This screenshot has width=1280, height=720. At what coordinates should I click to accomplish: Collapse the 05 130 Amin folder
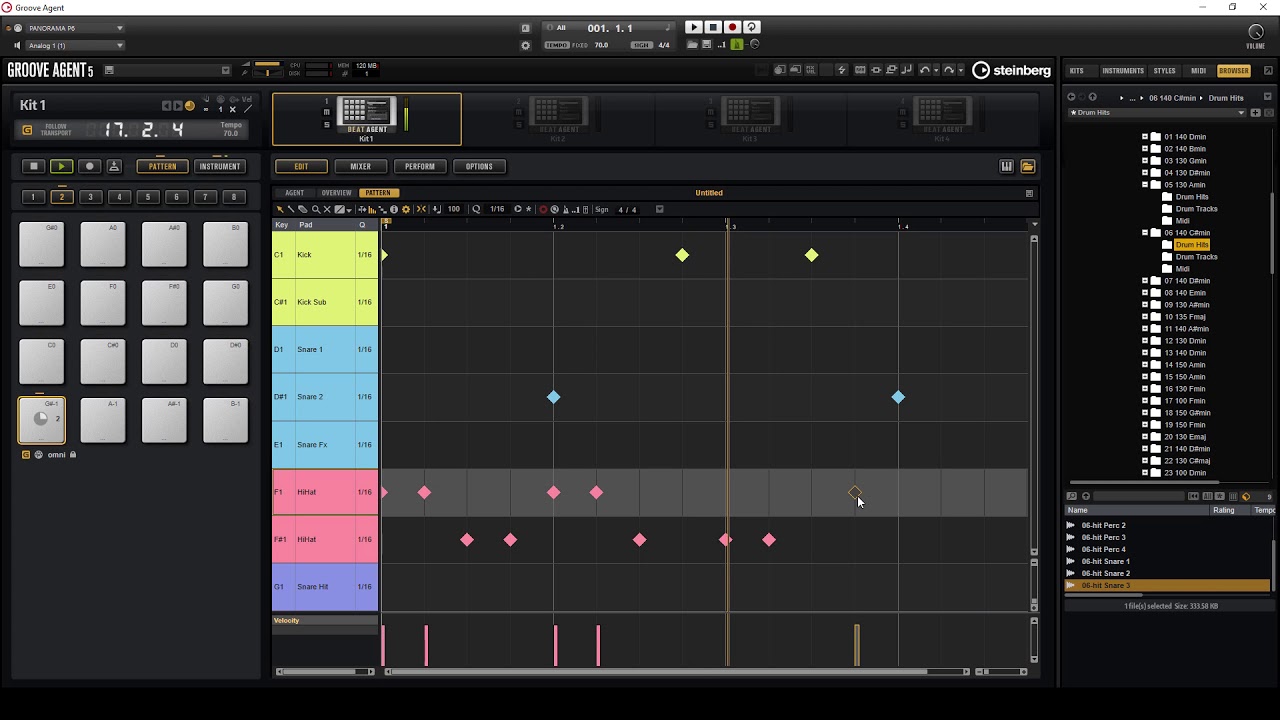pos(1145,185)
